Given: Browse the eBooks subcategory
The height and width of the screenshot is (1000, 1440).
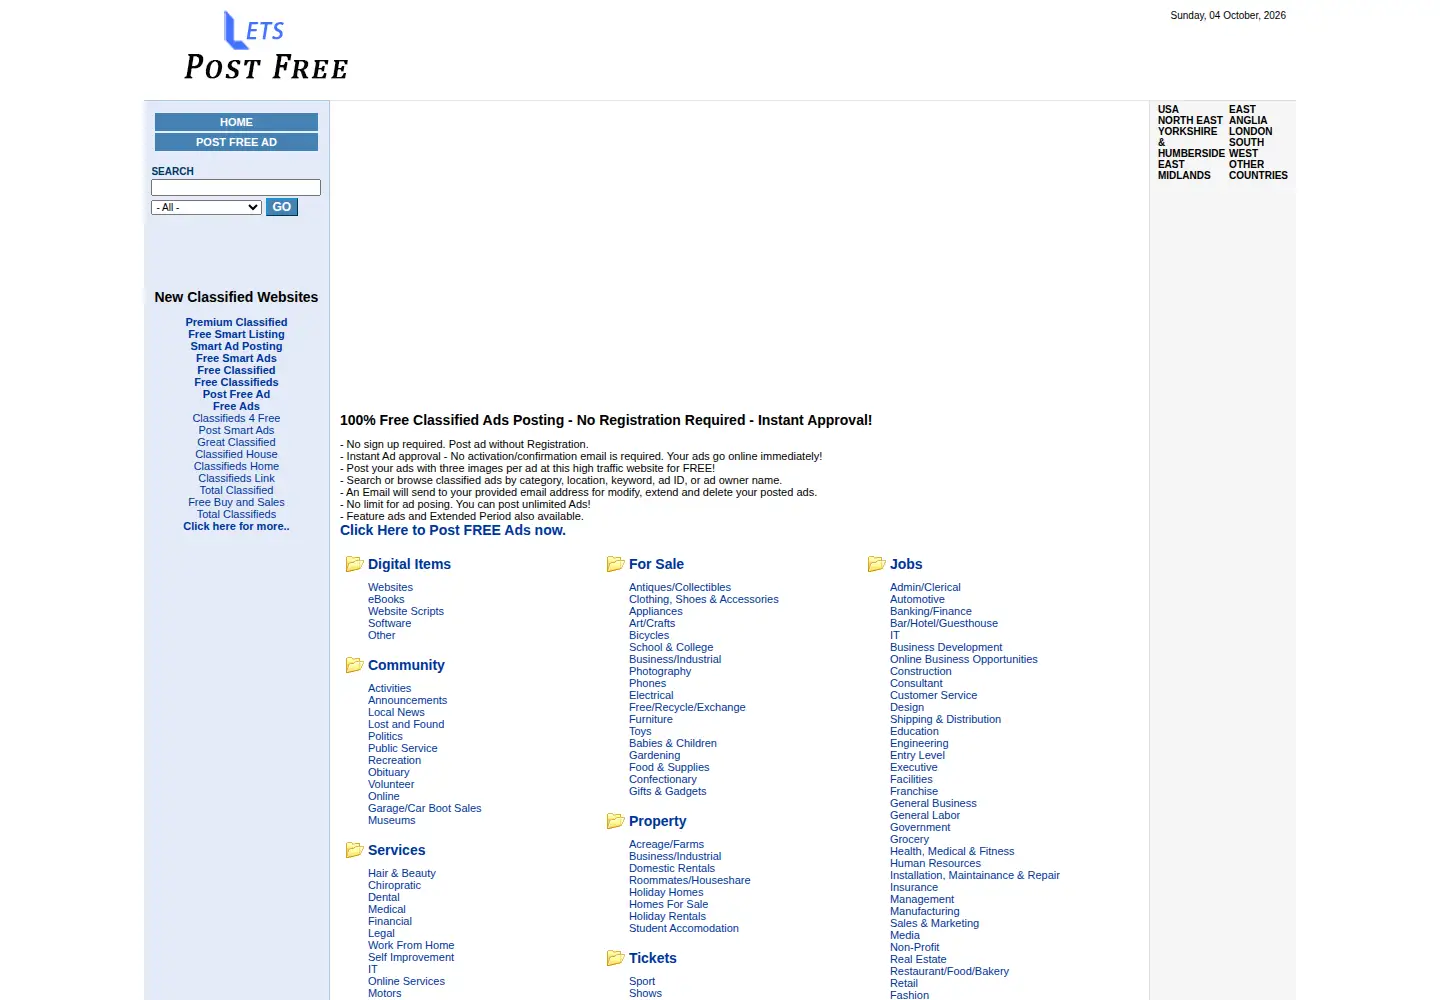Looking at the screenshot, I should pos(386,599).
